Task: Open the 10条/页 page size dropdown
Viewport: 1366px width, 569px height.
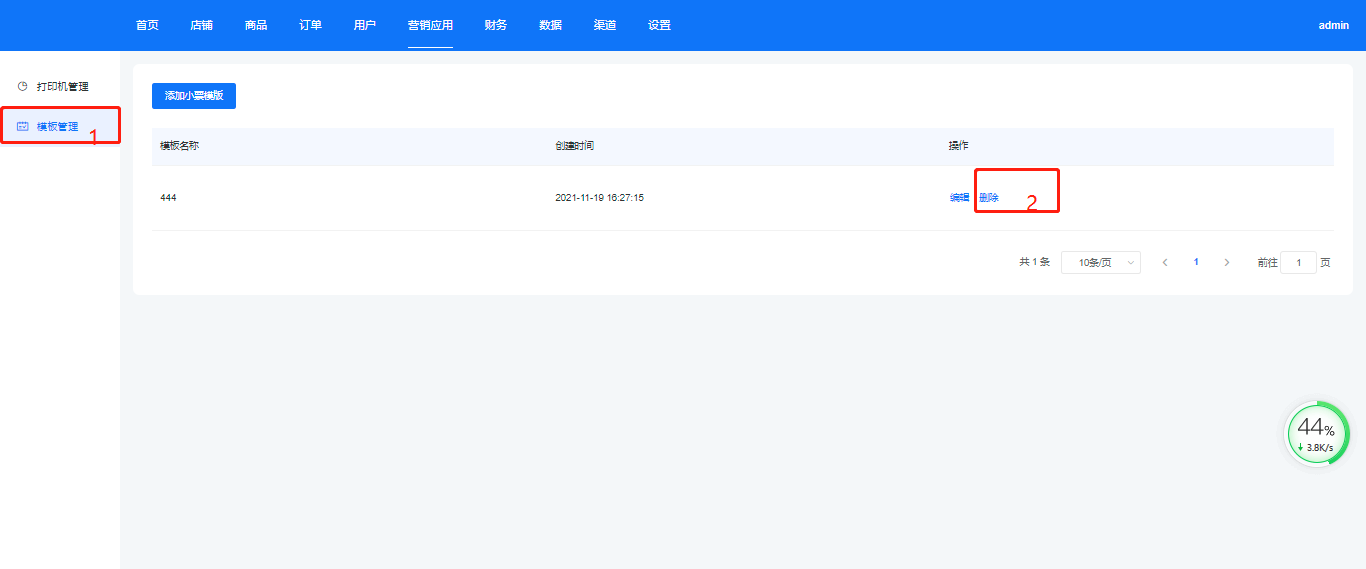Action: [1100, 262]
